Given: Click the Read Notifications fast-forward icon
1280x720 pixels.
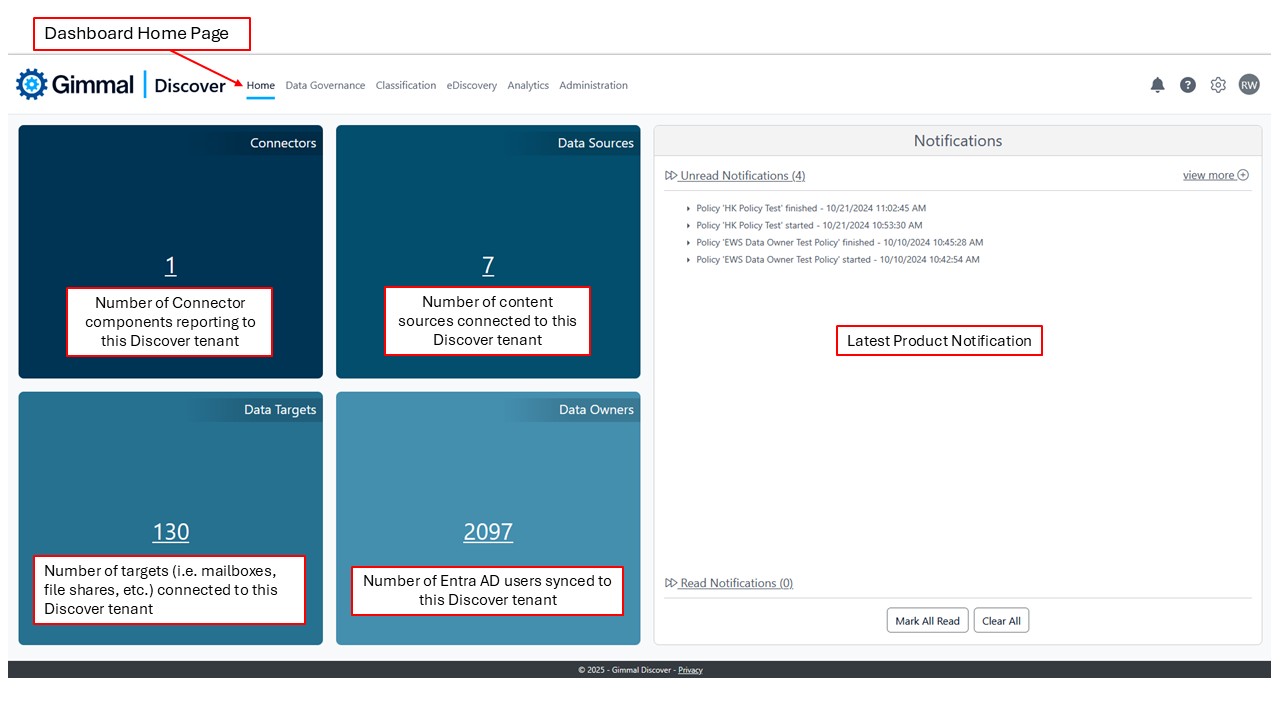Looking at the screenshot, I should [672, 583].
